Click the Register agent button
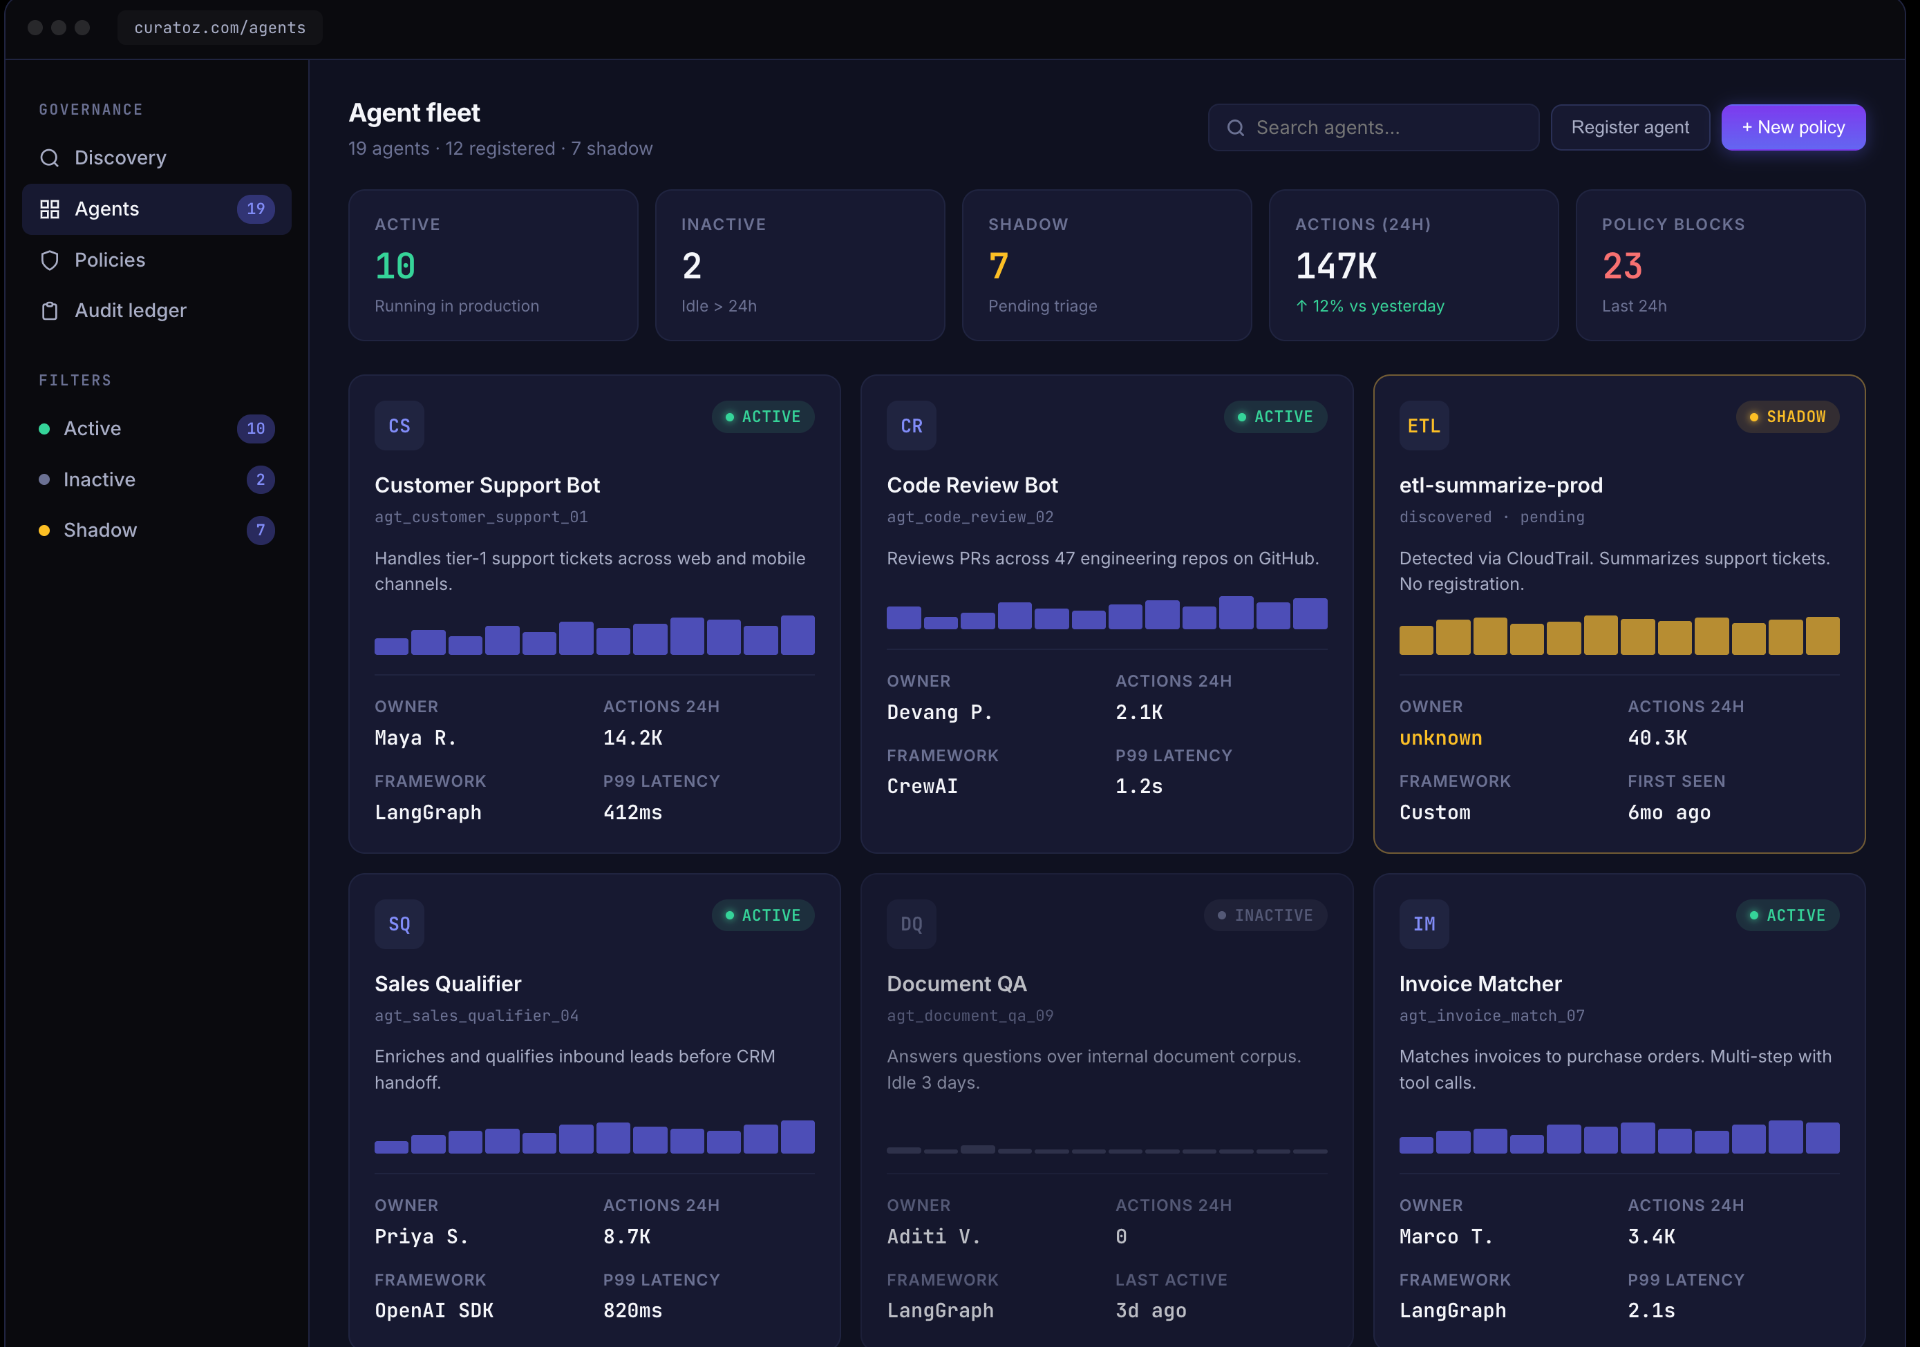This screenshot has height=1347, width=1920. point(1630,128)
